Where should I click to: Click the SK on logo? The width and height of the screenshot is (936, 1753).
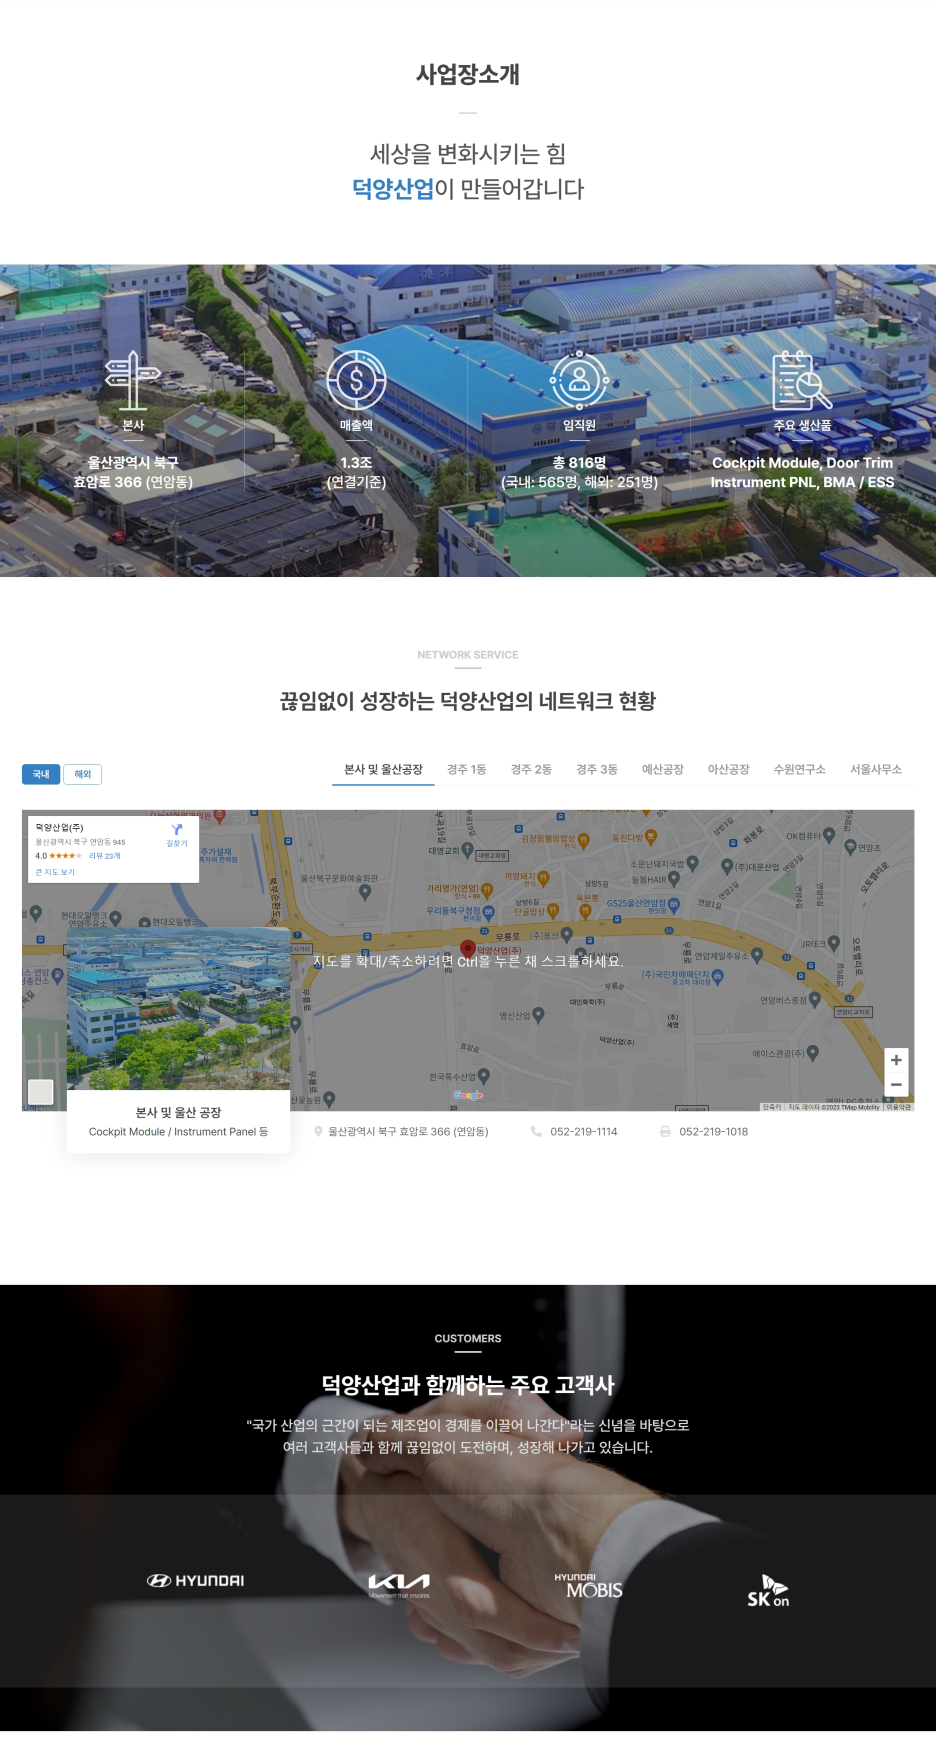pyautogui.click(x=768, y=1591)
